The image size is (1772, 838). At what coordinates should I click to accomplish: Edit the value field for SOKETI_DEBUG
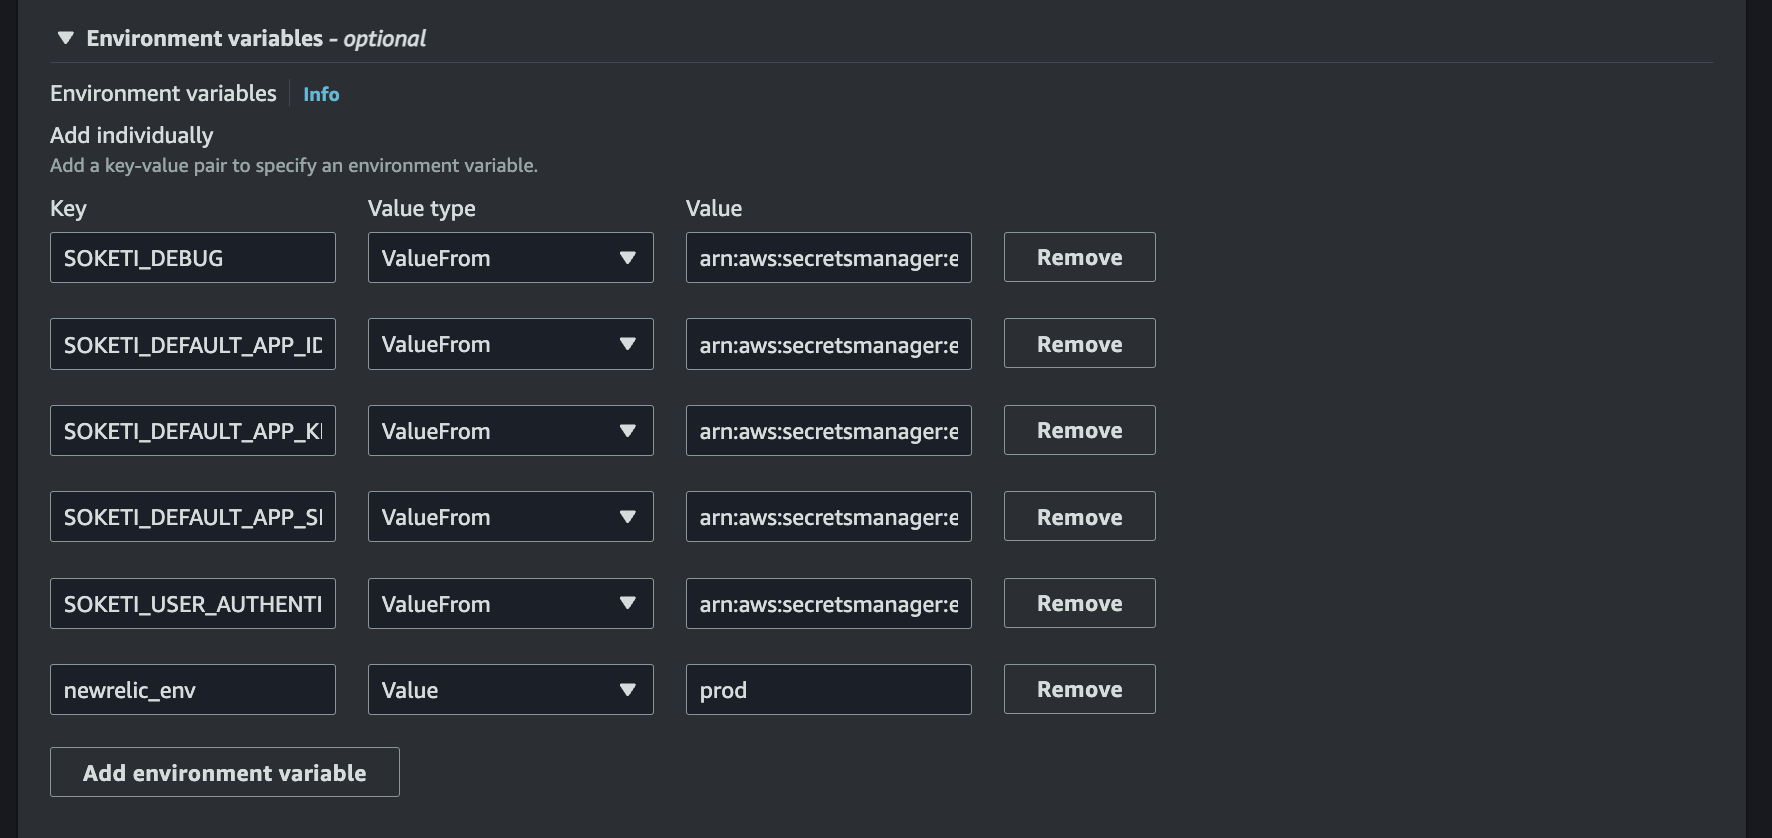coord(829,258)
